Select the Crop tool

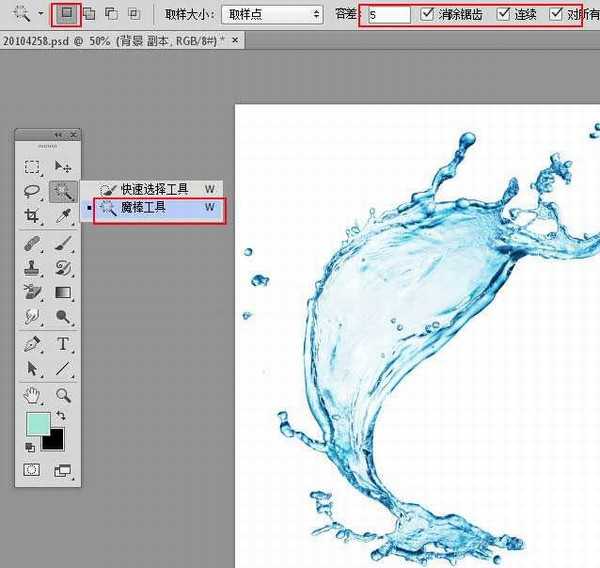click(32, 216)
